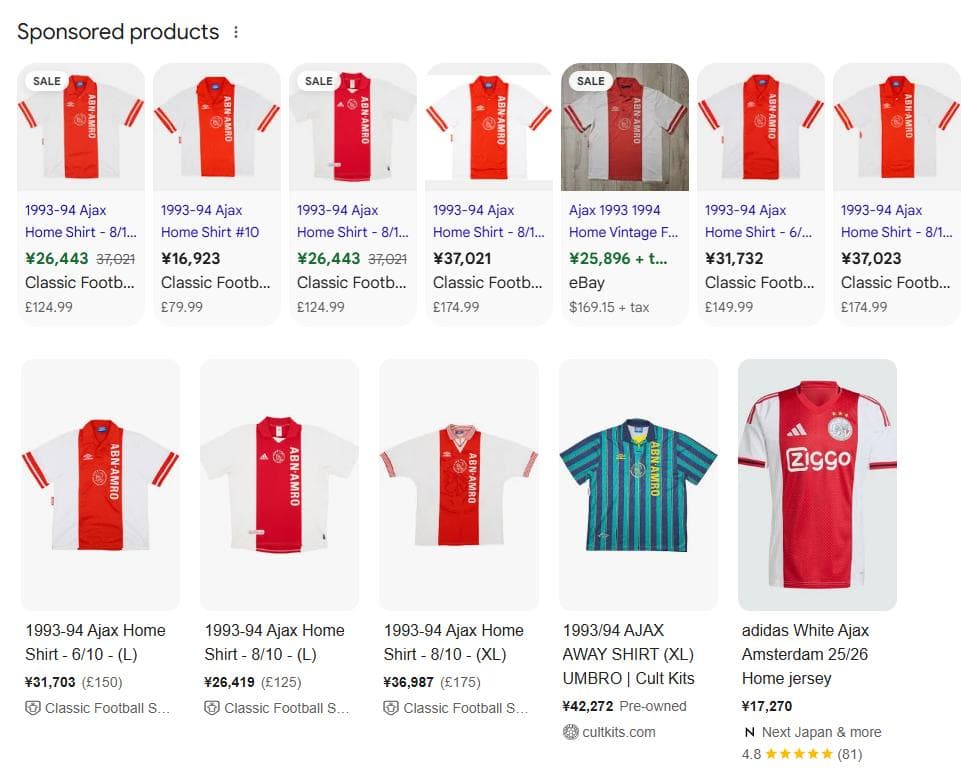Screen dimensions: 965x775
Task: Click the 'Next Japan & more' seller text
Action: click(821, 732)
